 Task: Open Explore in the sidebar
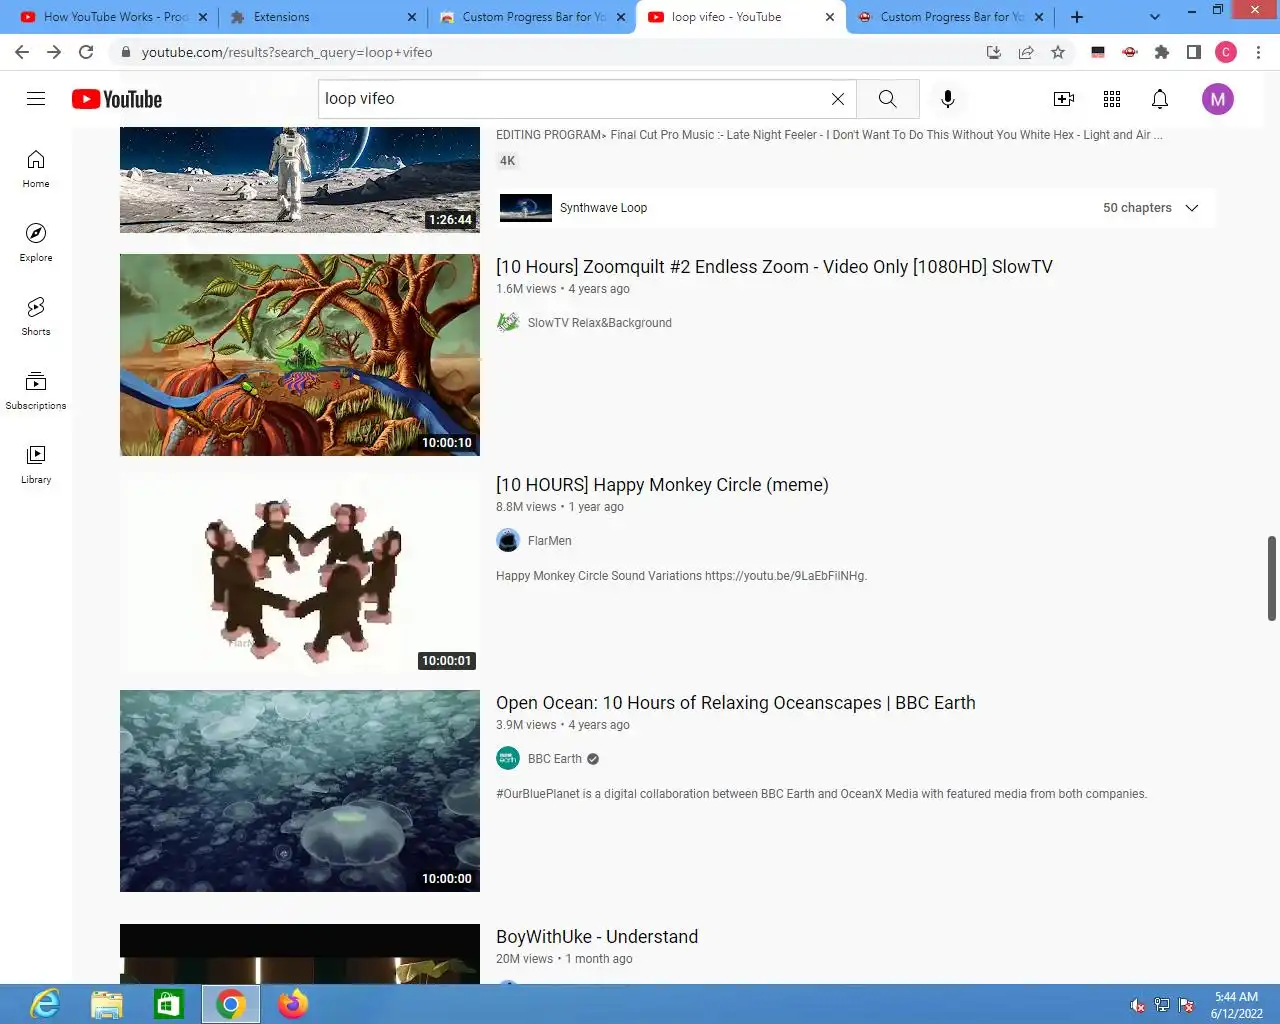coord(36,243)
